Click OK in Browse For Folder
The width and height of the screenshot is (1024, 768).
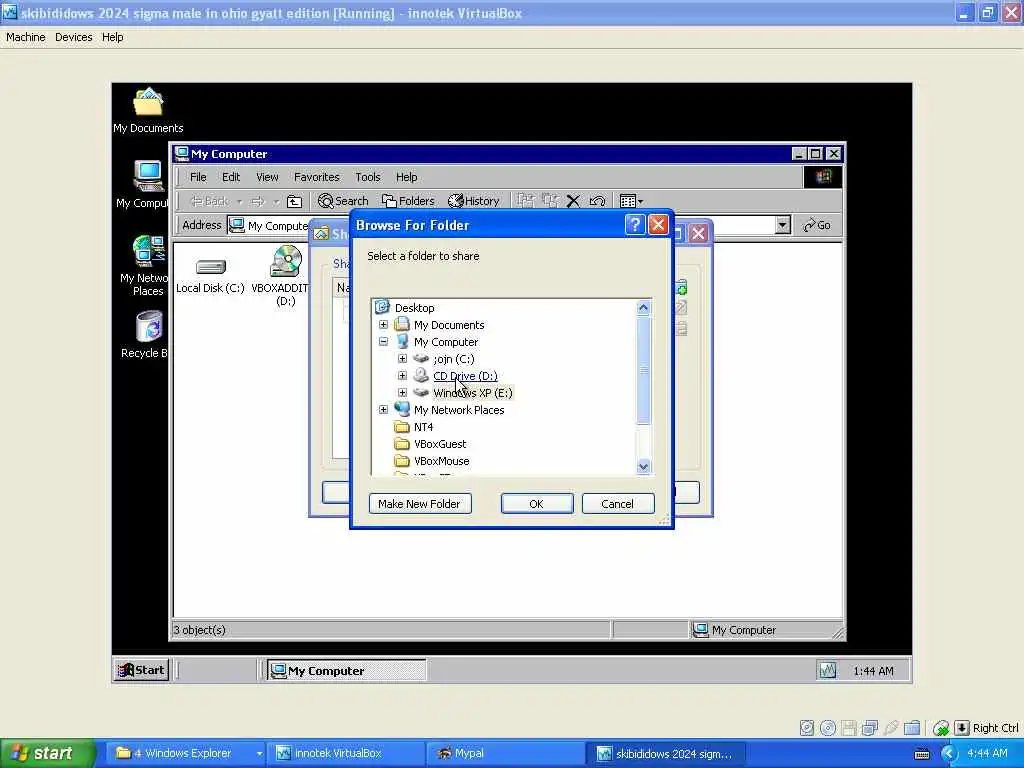point(537,504)
